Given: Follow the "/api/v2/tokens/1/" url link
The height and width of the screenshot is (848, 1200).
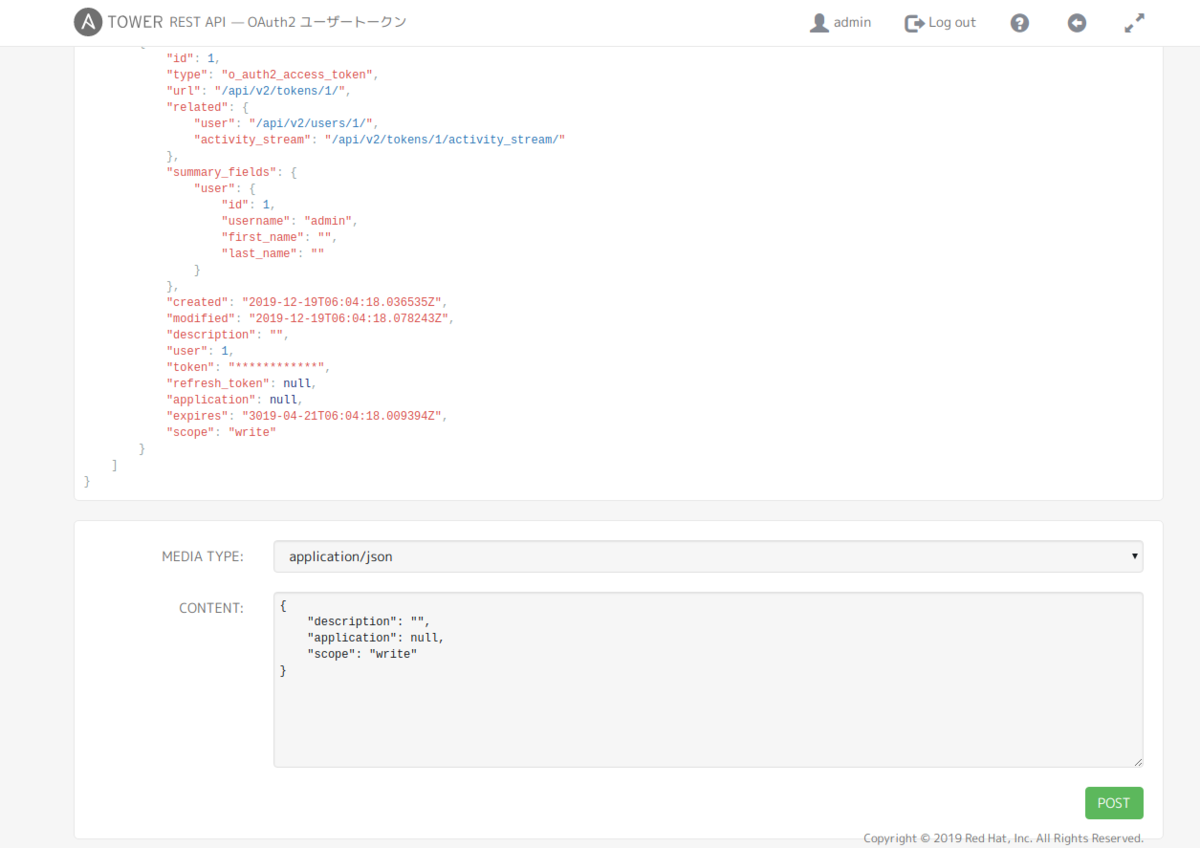Looking at the screenshot, I should [281, 91].
